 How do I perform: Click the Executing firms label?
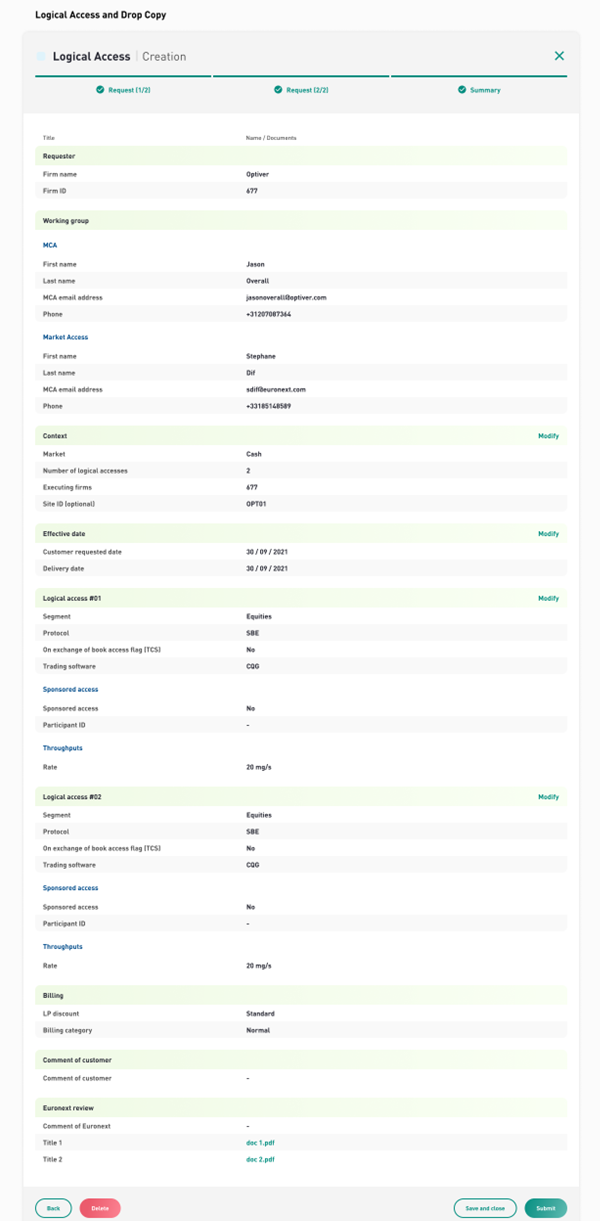[66, 487]
